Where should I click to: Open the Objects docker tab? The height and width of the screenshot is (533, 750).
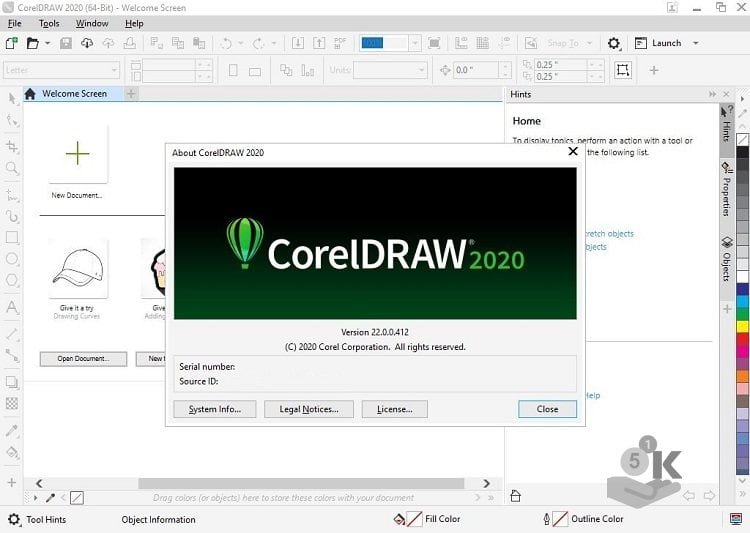[726, 259]
